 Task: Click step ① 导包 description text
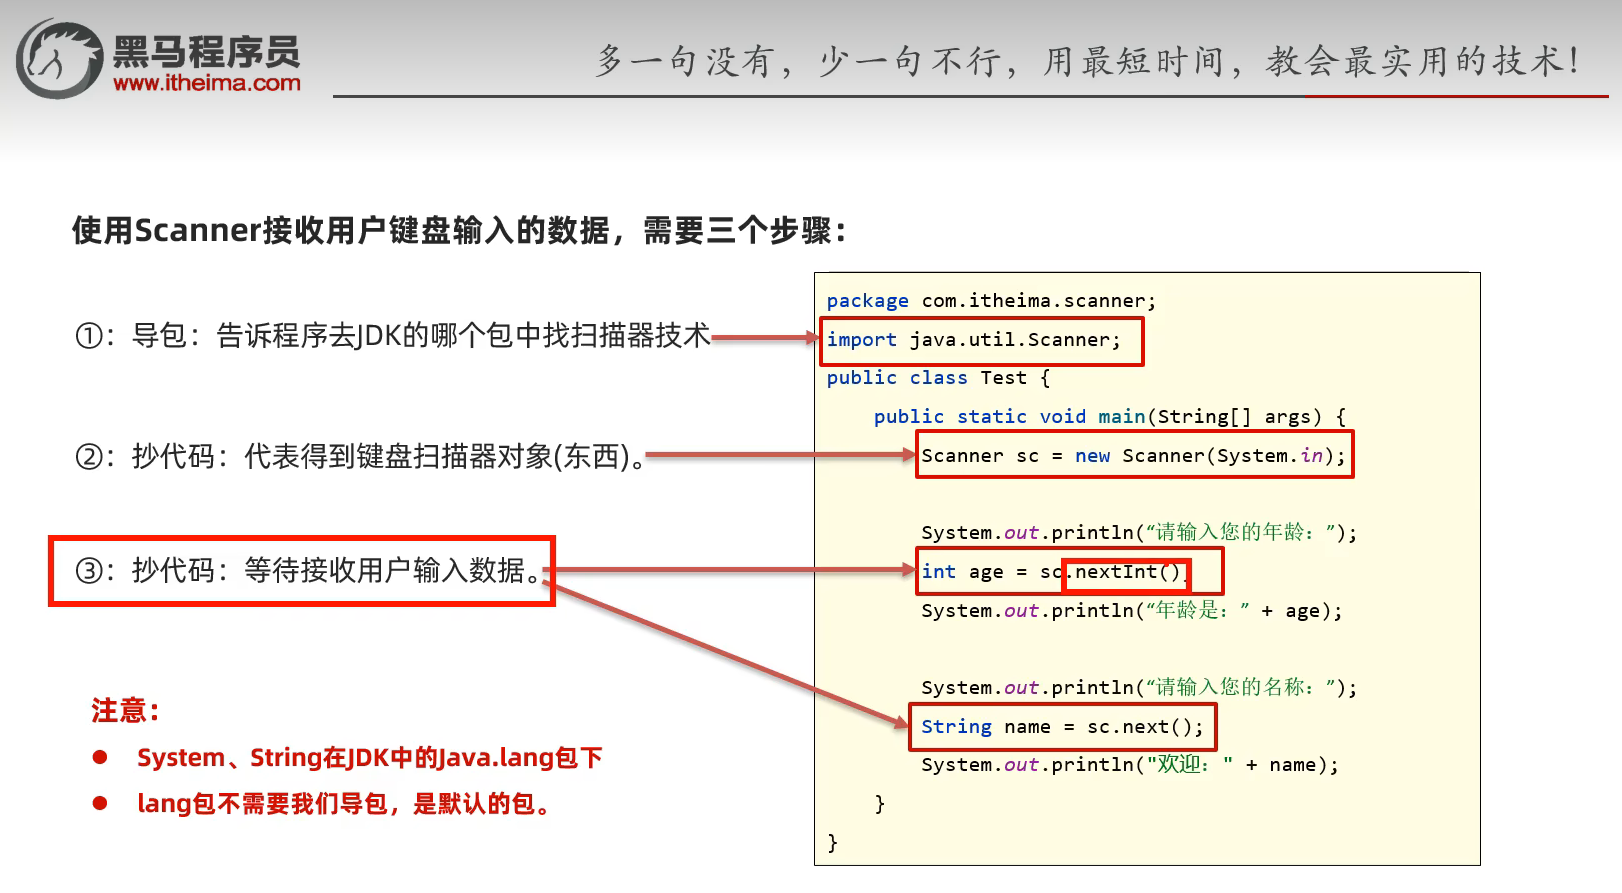click(x=393, y=336)
